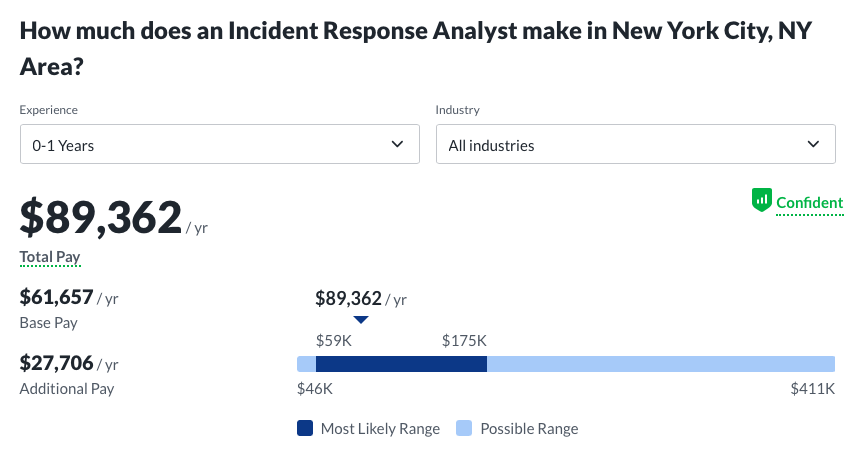Open the All industries combo box
This screenshot has height=454, width=863.
pyautogui.click(x=635, y=145)
